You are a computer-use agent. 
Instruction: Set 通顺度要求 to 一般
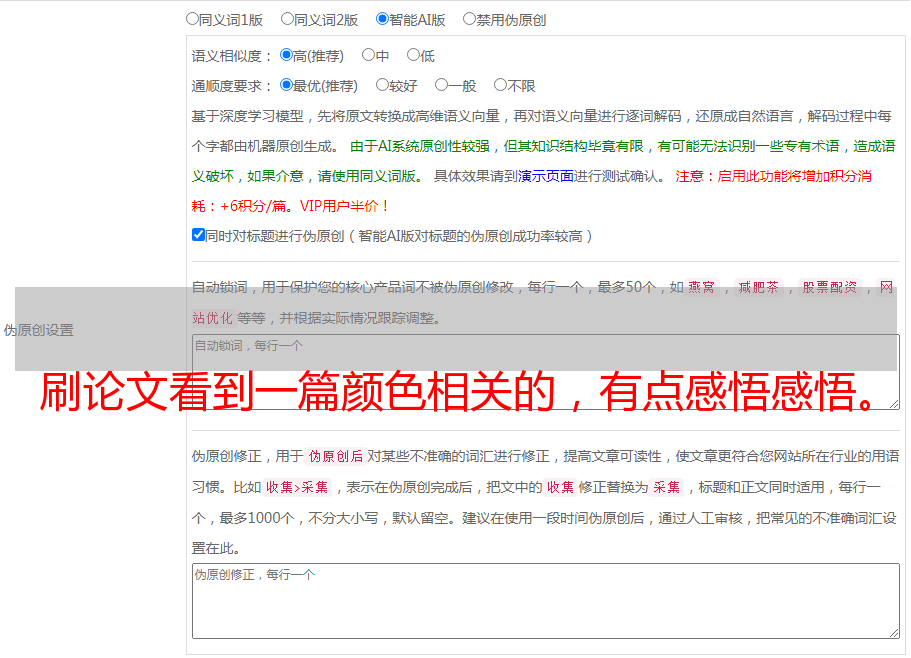click(441, 85)
